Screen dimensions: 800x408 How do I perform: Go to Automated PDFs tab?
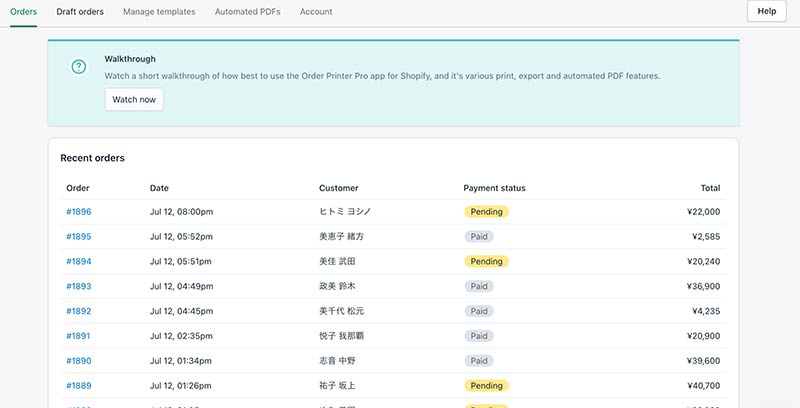coord(247,12)
